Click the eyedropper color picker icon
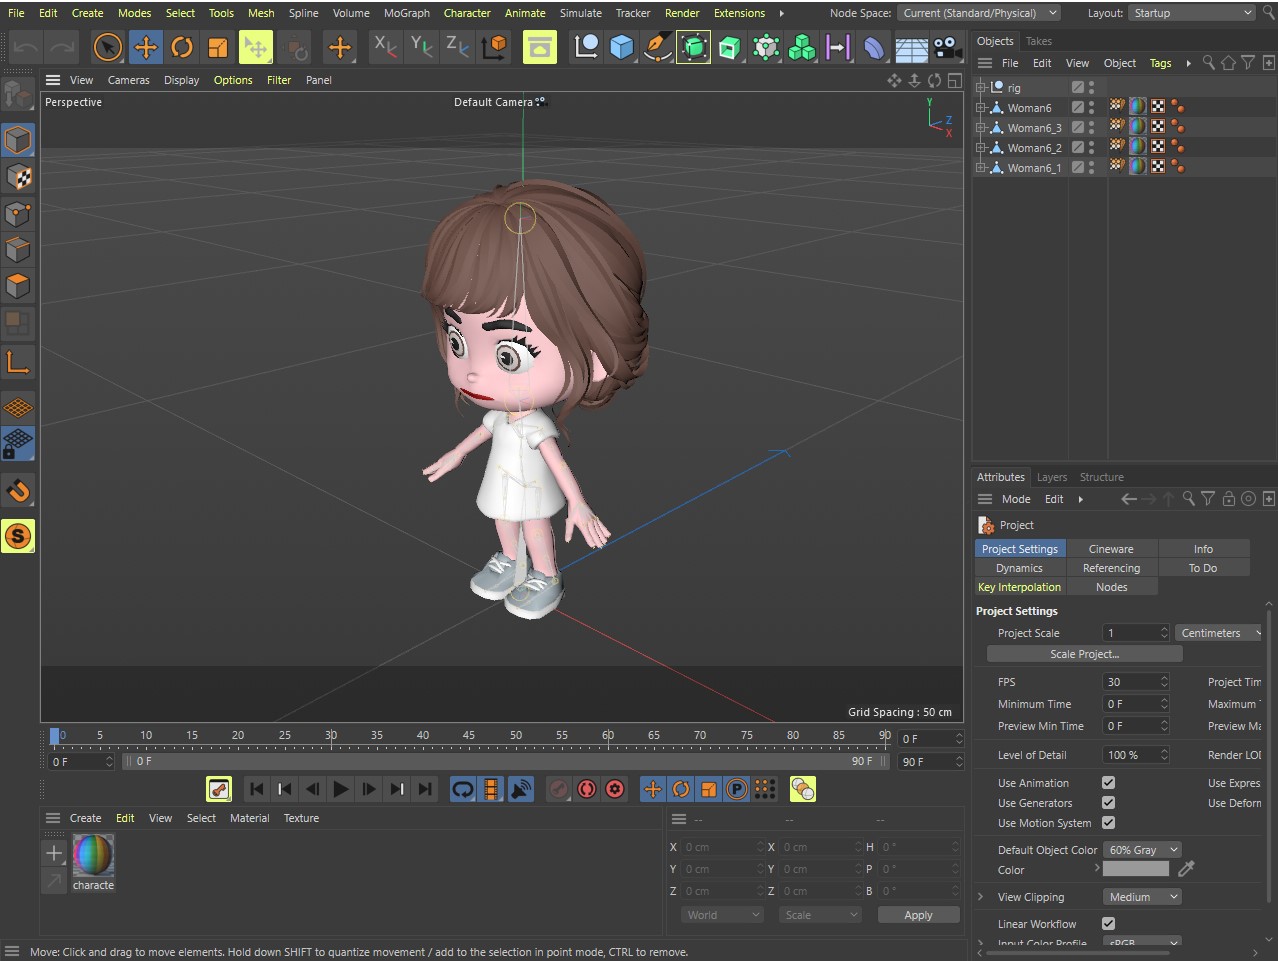The height and width of the screenshot is (961, 1278). pyautogui.click(x=1186, y=869)
